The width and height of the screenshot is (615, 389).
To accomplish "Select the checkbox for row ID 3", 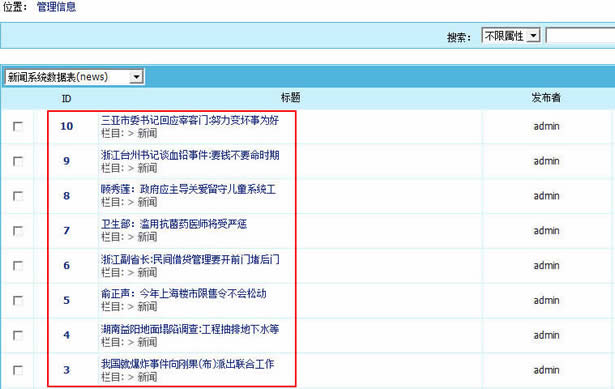I will click(18, 370).
